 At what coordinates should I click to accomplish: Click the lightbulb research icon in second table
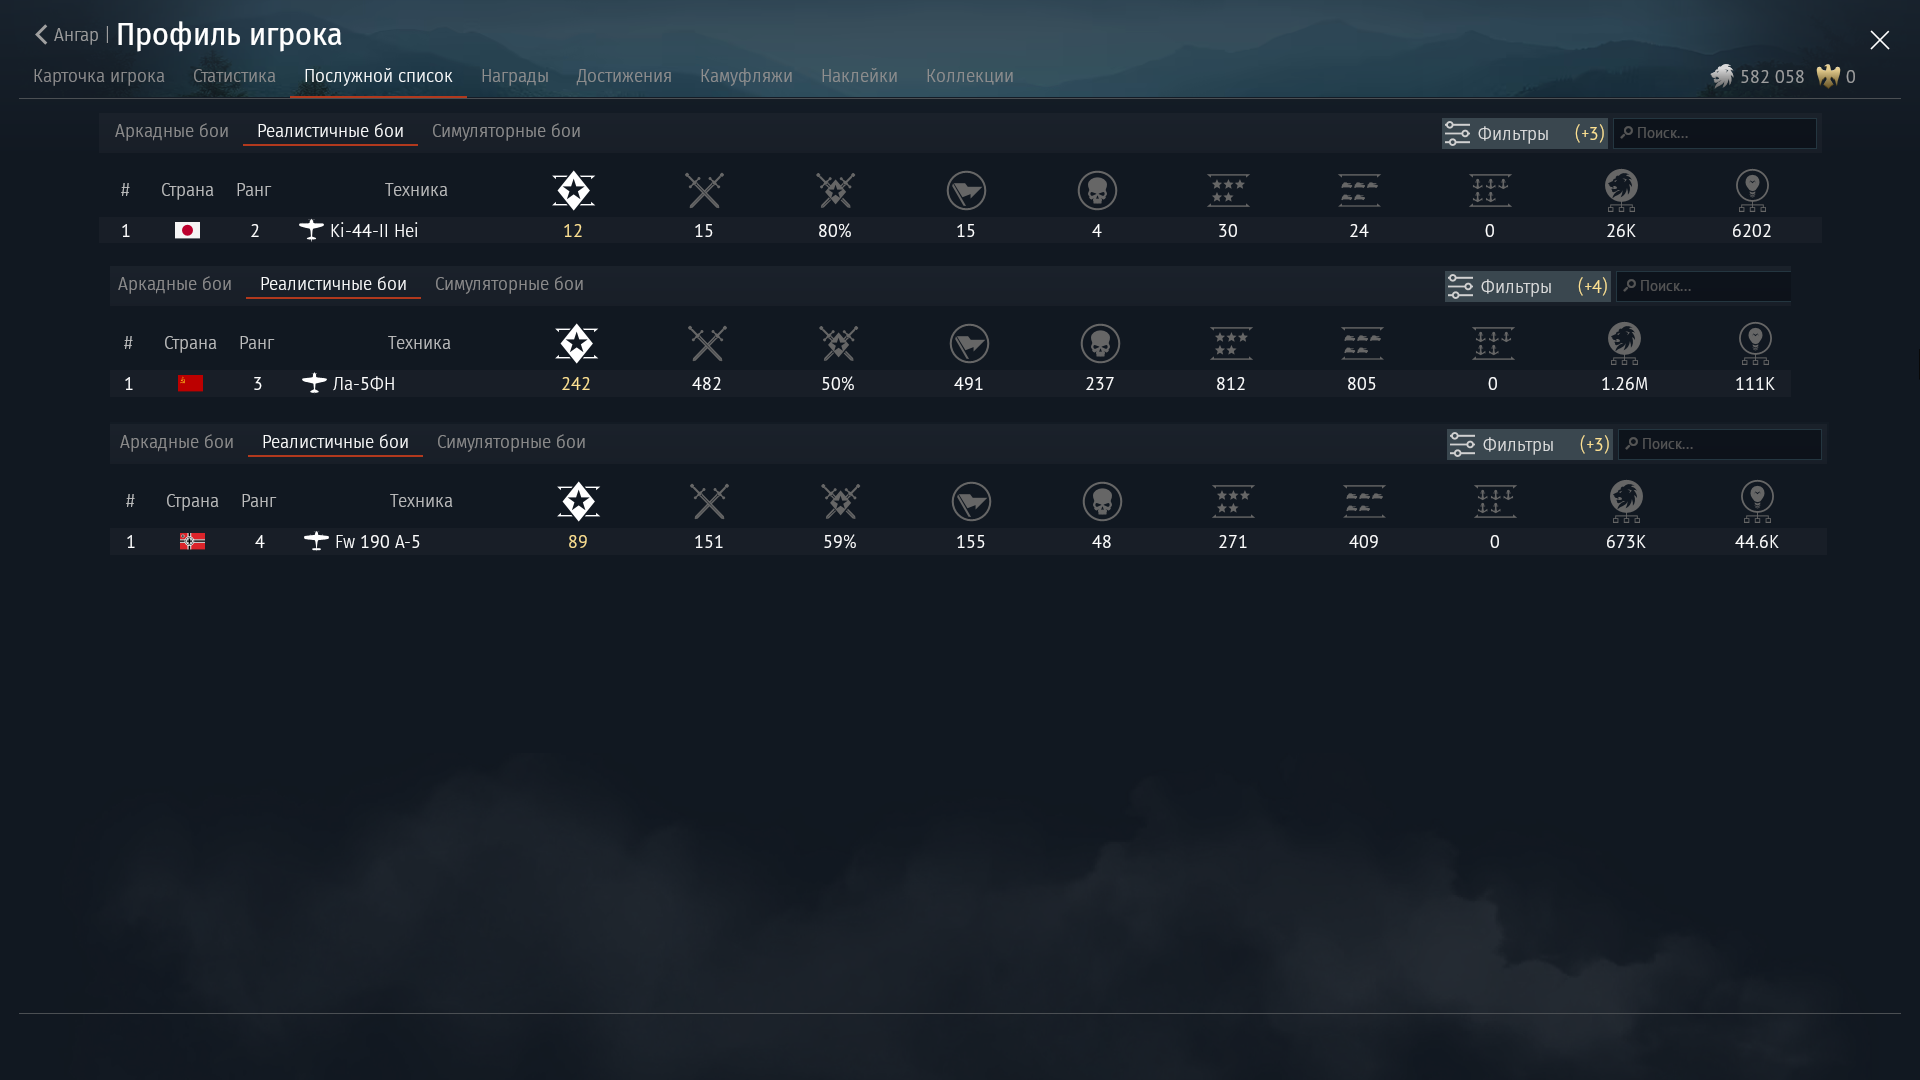(x=1755, y=343)
